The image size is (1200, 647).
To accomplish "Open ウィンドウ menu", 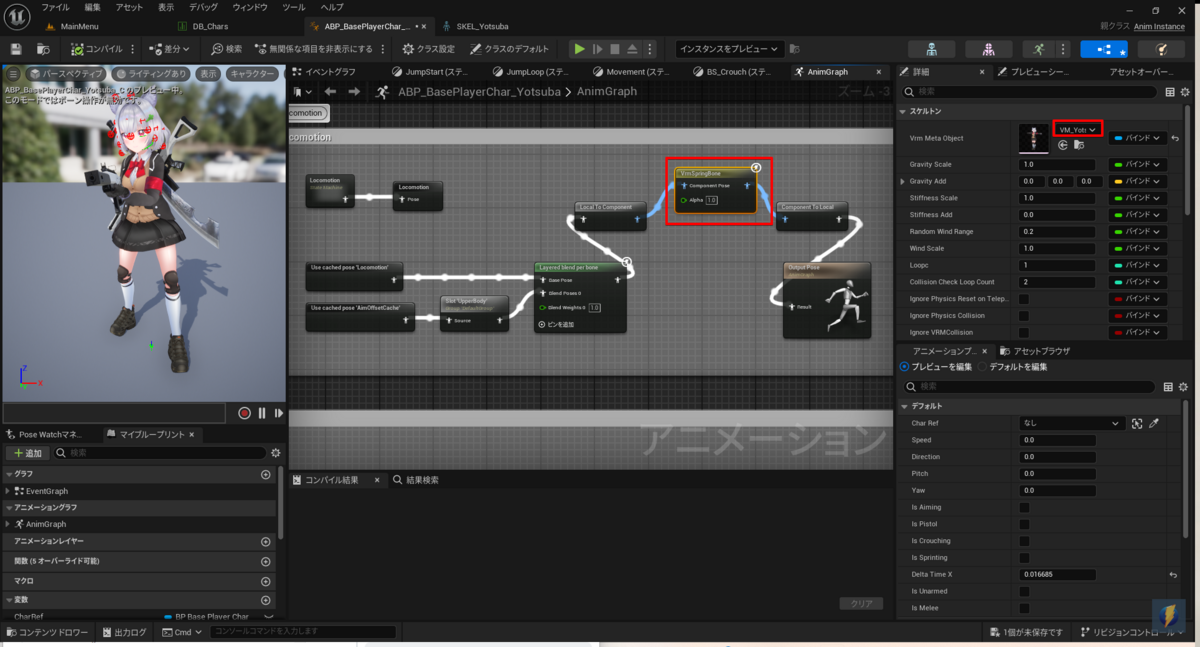I will tap(250, 7).
